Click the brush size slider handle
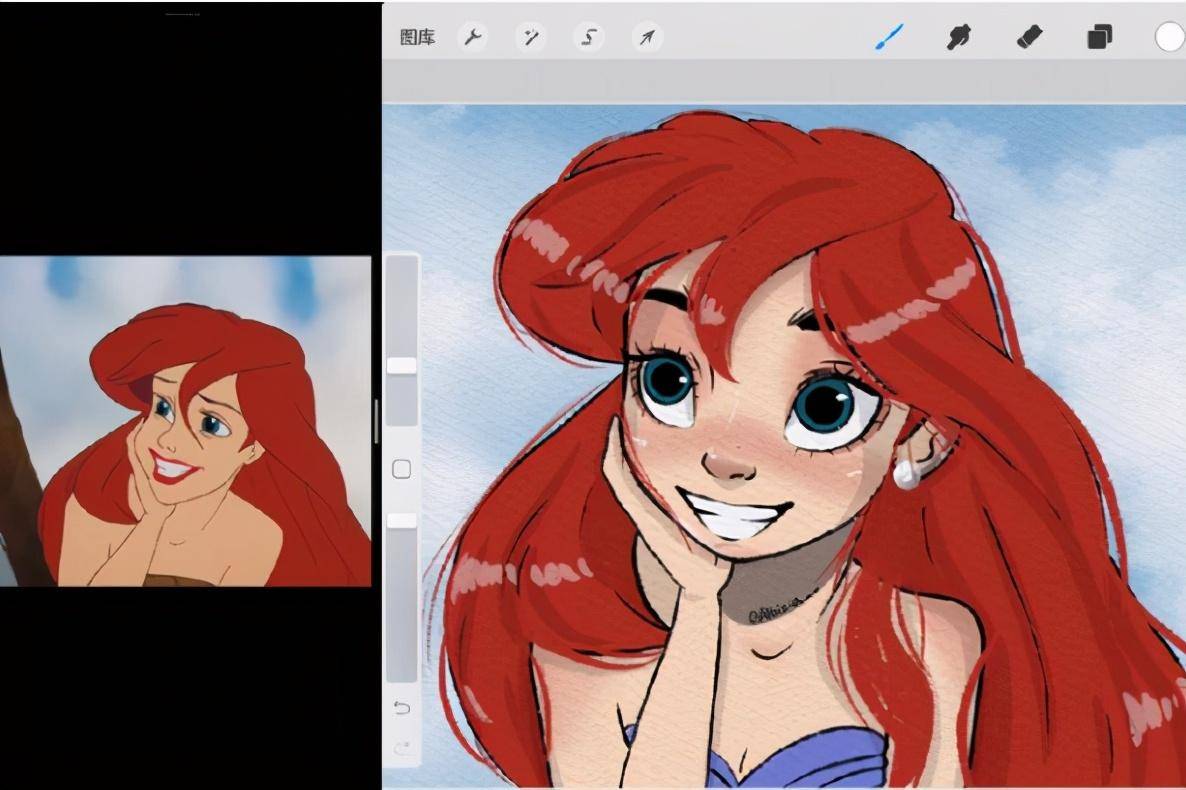Image resolution: width=1186 pixels, height=790 pixels. (x=402, y=365)
